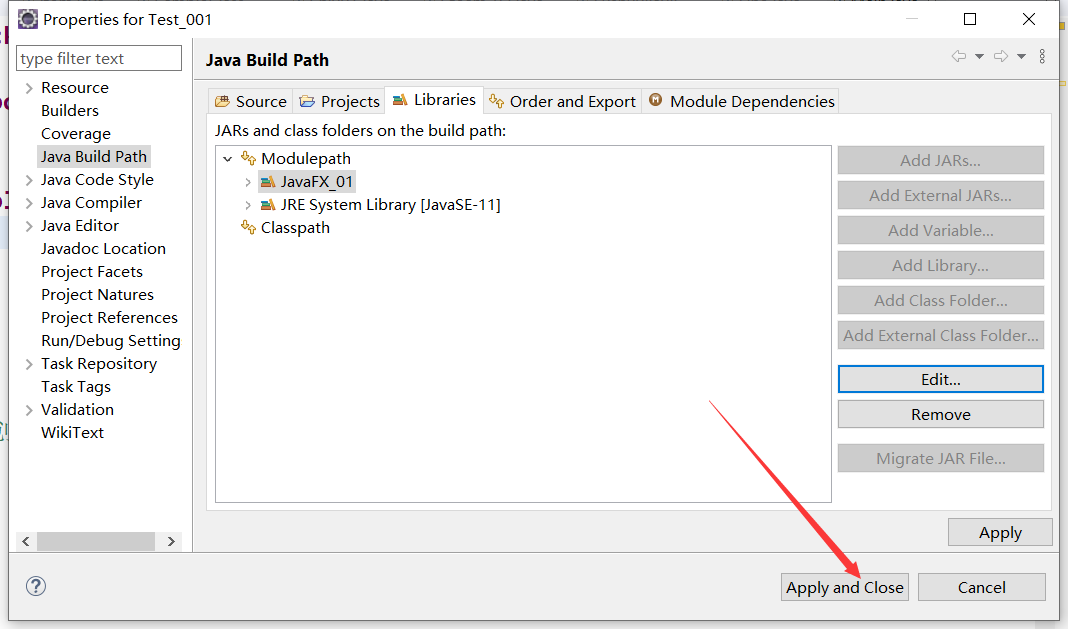Viewport: 1068px width, 629px height.
Task: Click the Modulepath key icon
Action: point(248,158)
